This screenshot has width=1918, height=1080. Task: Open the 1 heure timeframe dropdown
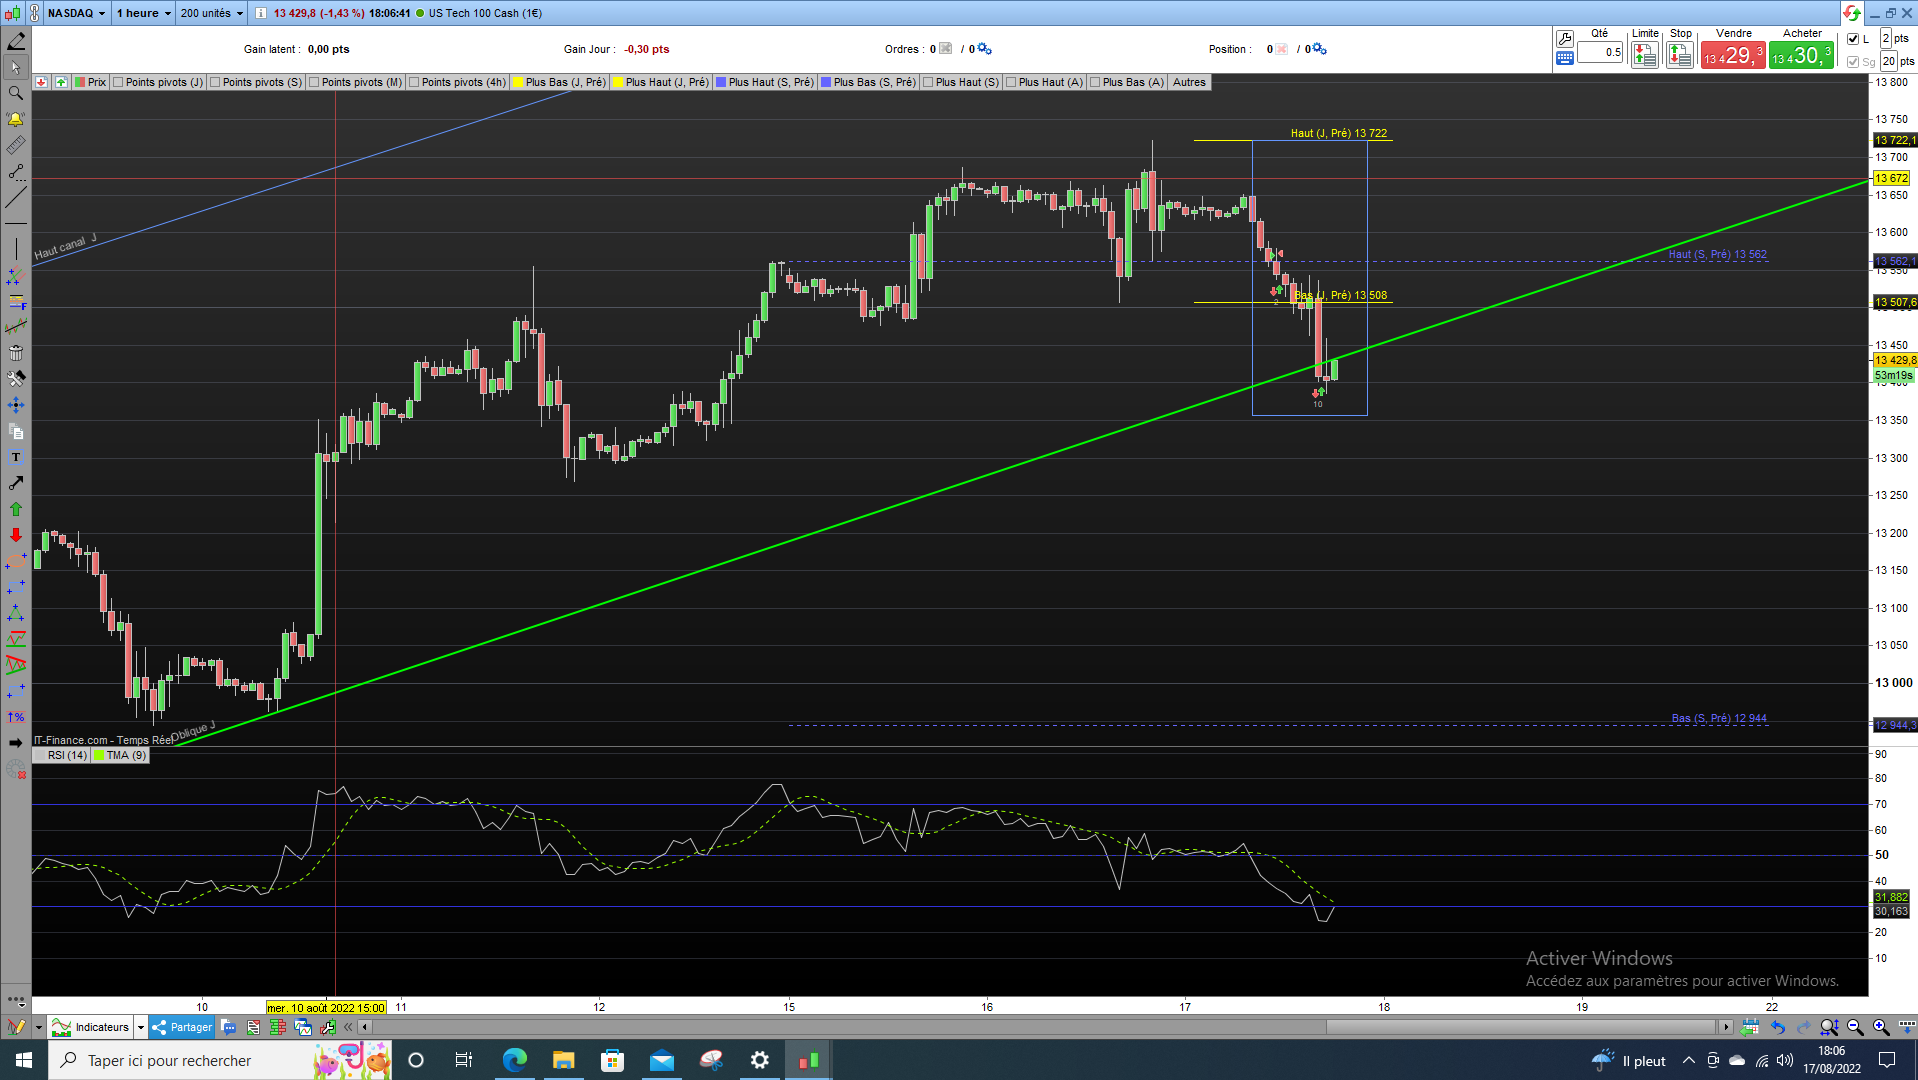tap(144, 13)
